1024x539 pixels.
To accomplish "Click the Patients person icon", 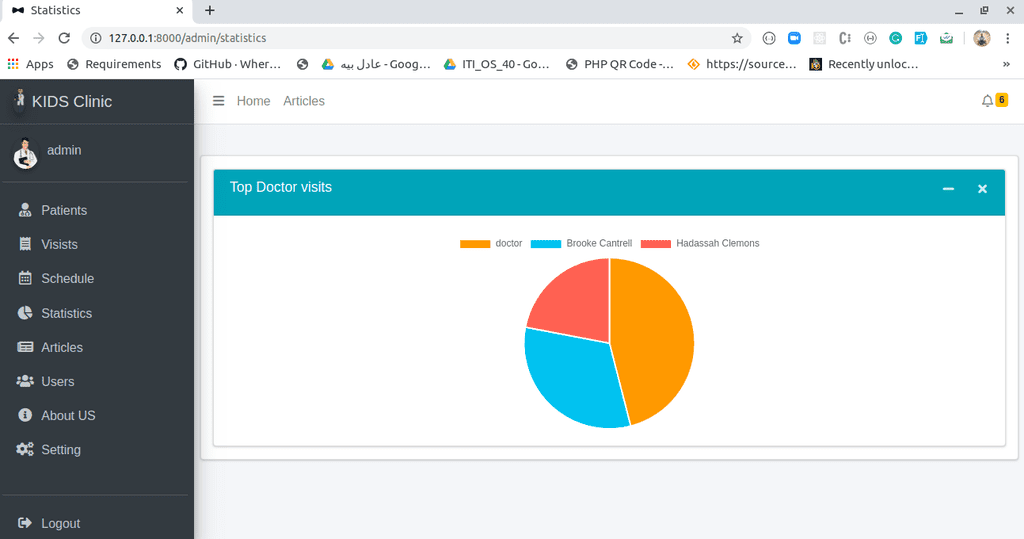I will click(25, 210).
